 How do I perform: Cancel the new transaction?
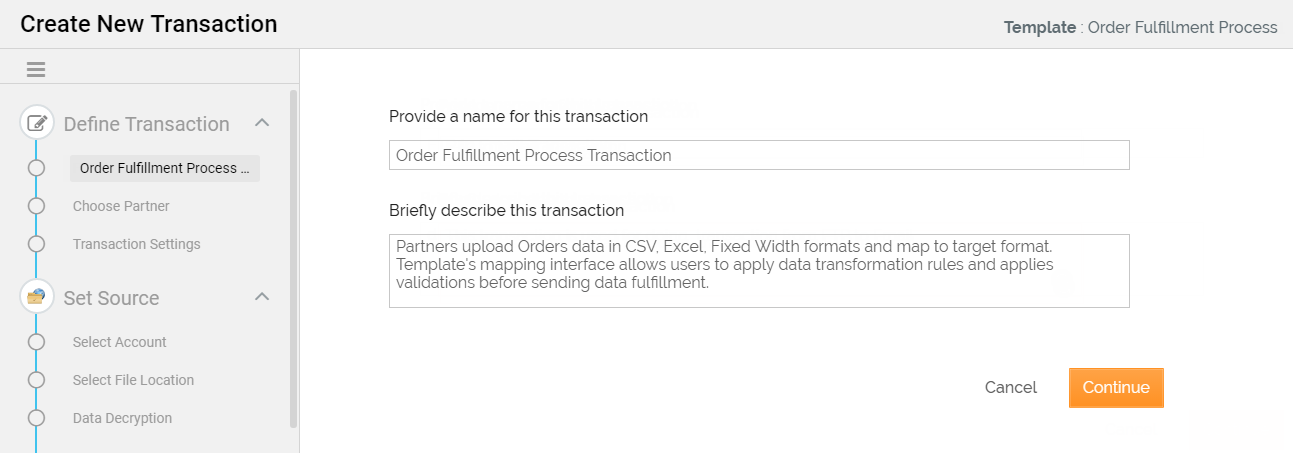point(1010,388)
